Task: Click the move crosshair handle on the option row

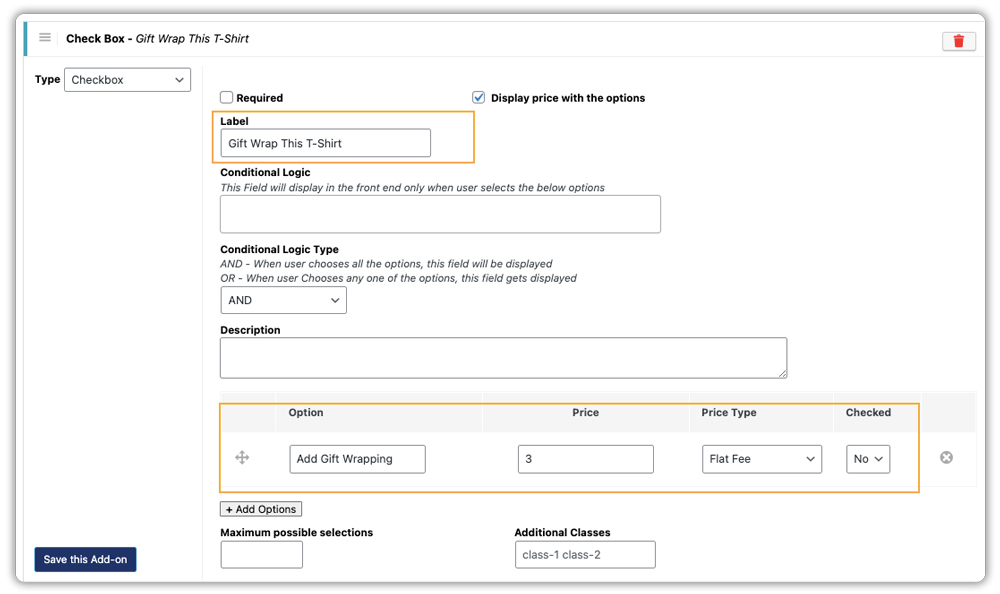Action: 241,458
